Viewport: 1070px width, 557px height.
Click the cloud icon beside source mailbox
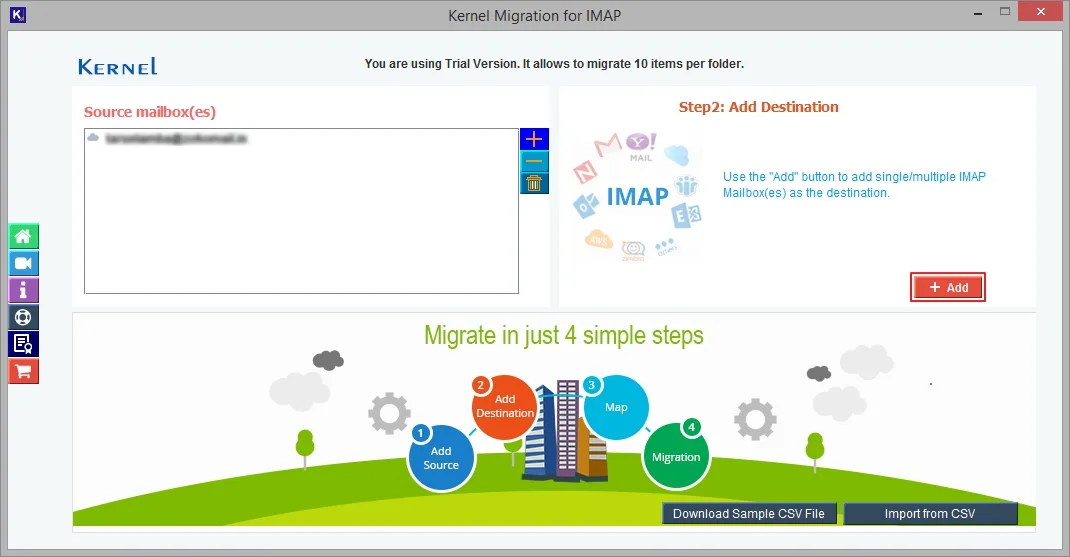[93, 138]
